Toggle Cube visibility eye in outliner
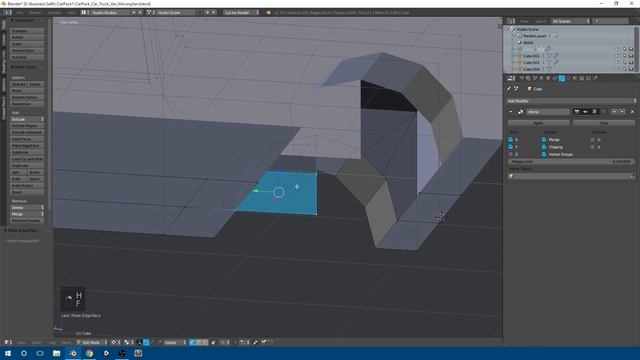The image size is (640, 360). pyautogui.click(x=618, y=49)
